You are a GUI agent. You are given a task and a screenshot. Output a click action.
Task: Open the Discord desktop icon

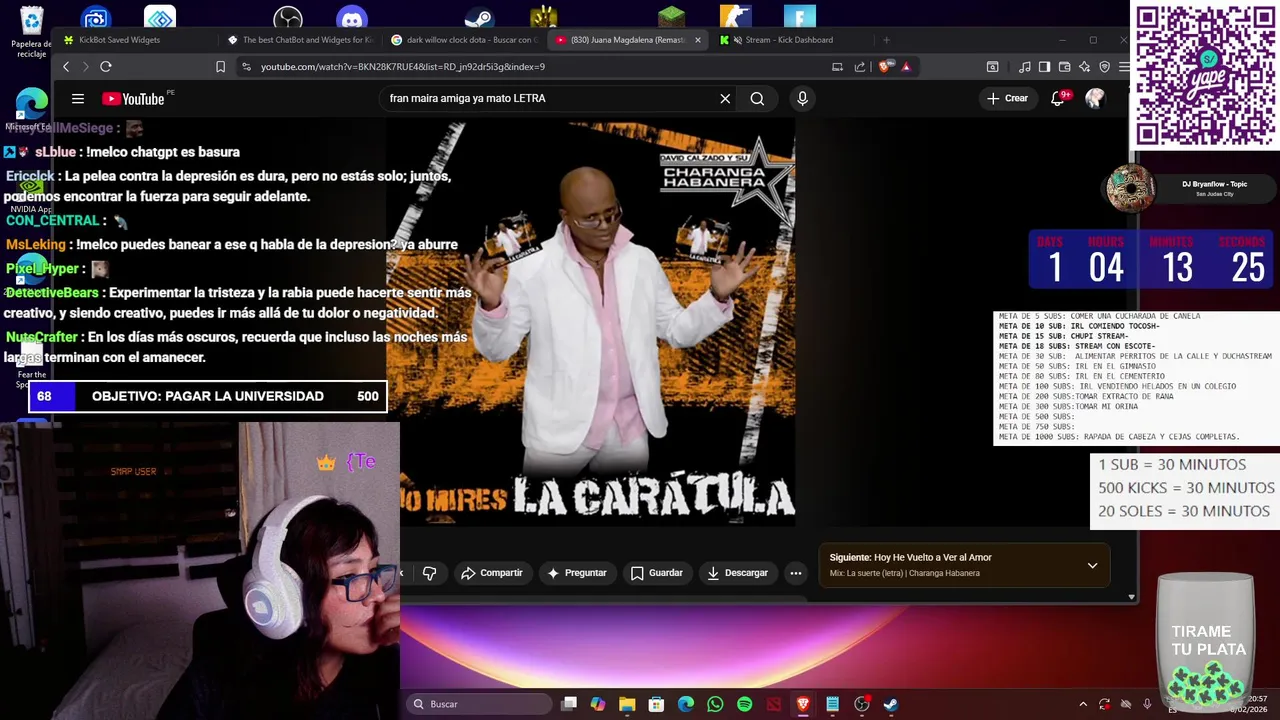click(352, 18)
